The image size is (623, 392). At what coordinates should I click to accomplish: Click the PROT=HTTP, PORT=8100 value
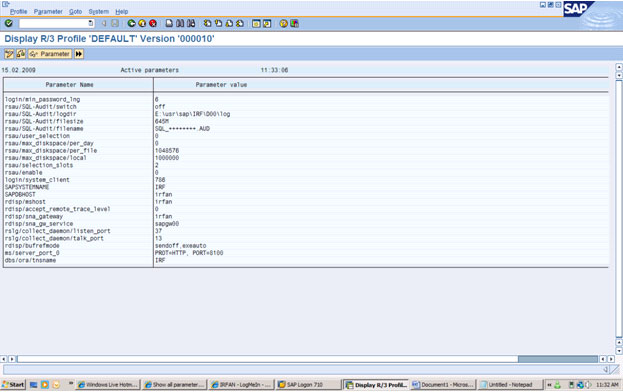tap(189, 253)
